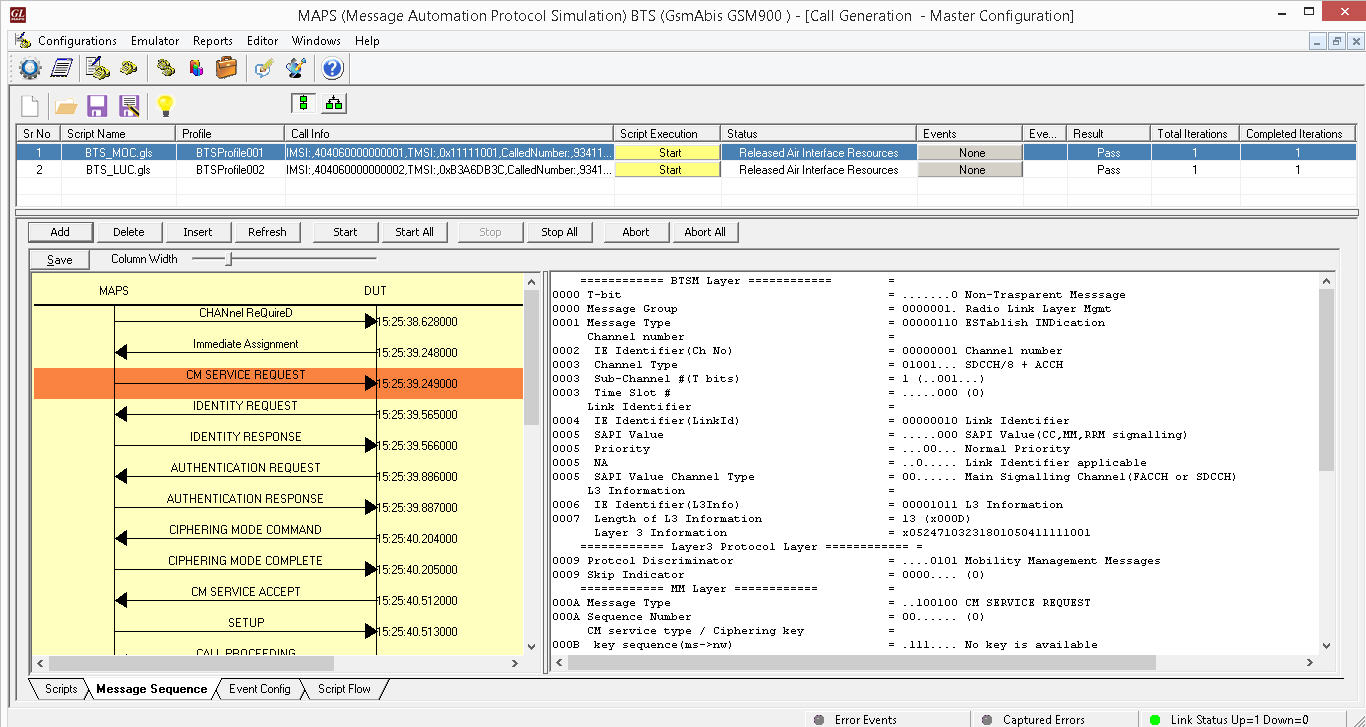Open the Emulator menu
The image size is (1366, 727).
point(155,41)
